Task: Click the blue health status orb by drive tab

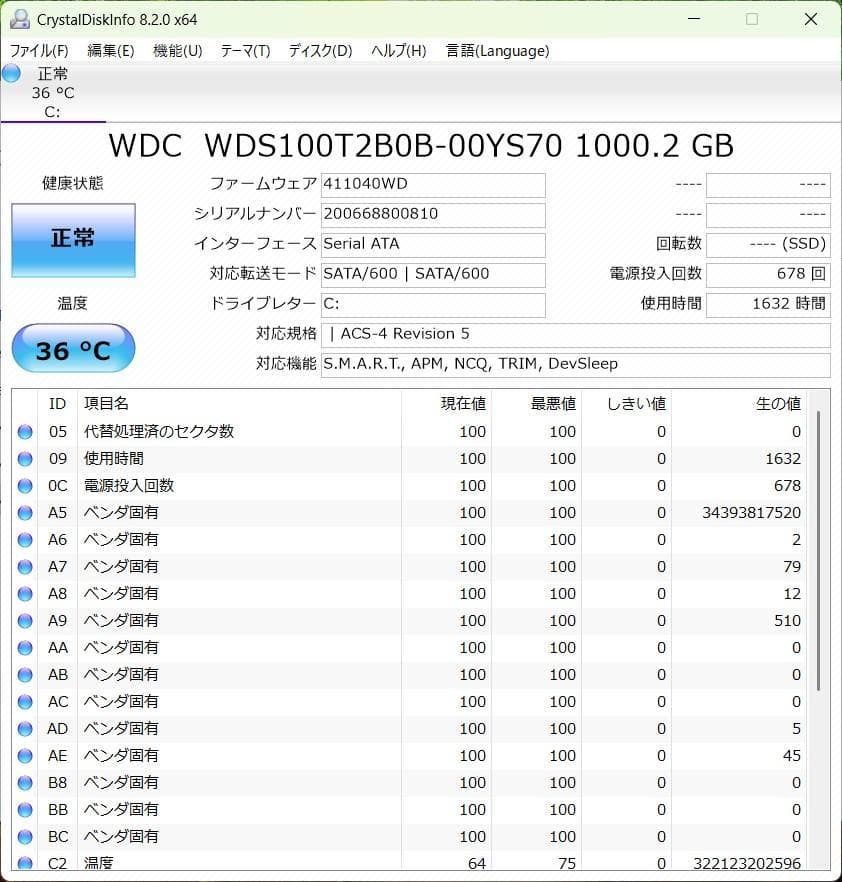Action: pos(11,74)
